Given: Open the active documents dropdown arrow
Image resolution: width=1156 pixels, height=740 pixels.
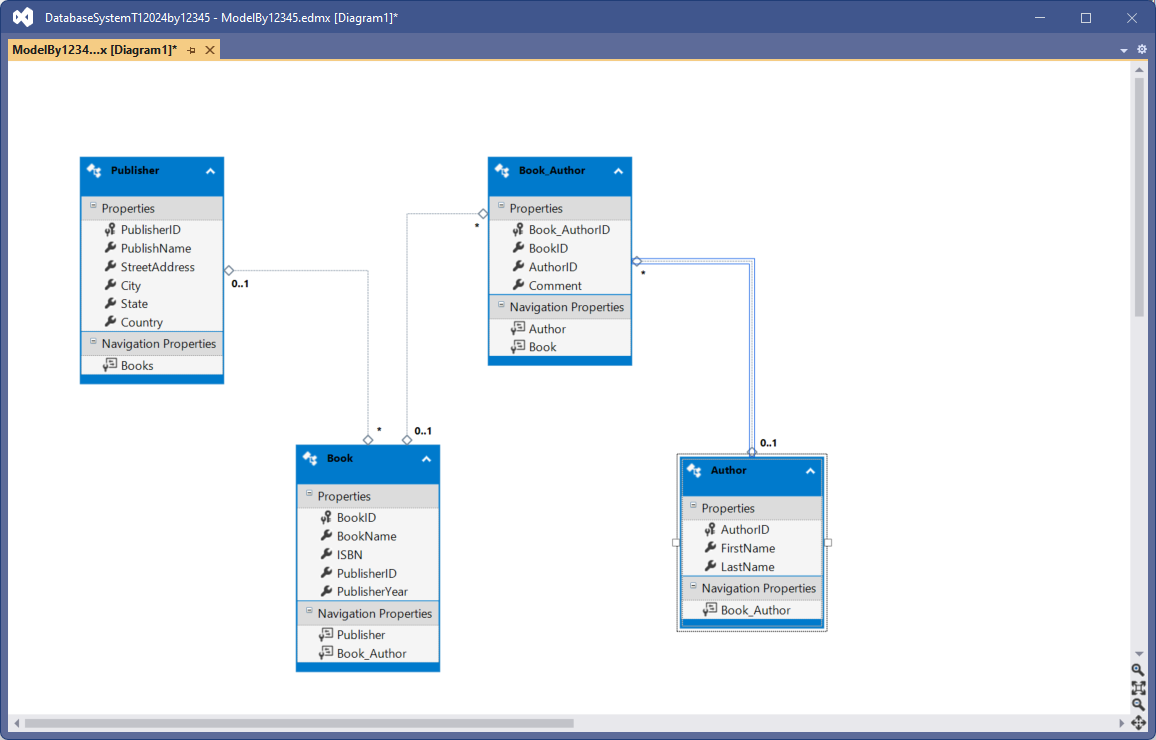Looking at the screenshot, I should [x=1124, y=50].
